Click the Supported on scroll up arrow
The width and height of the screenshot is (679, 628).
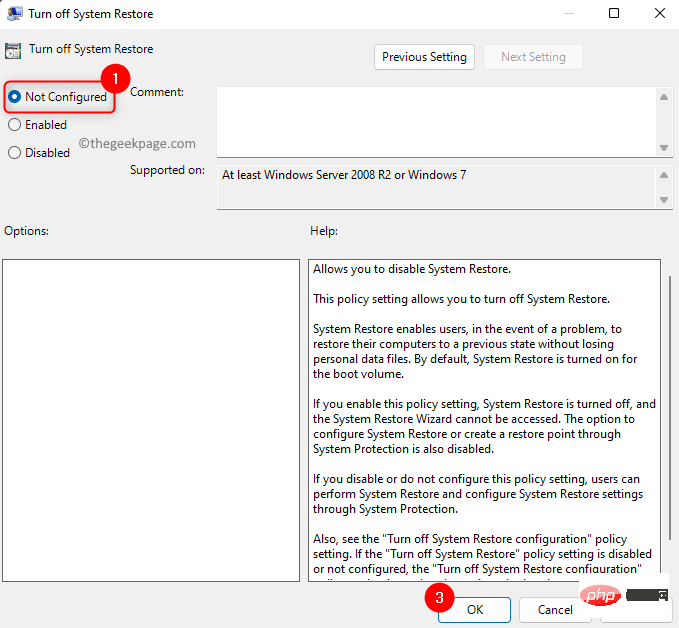tap(663, 175)
